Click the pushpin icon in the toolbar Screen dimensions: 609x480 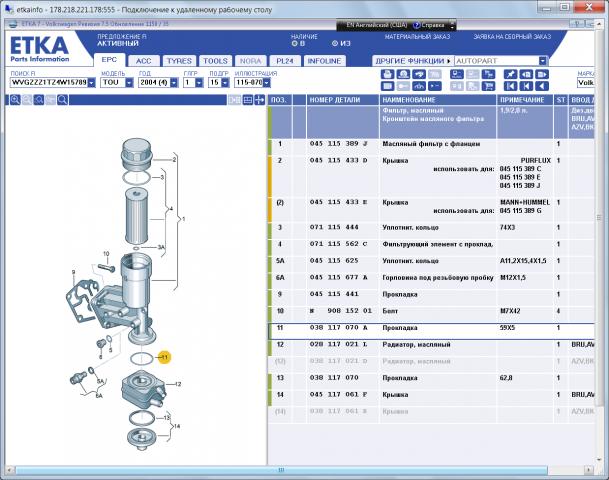pos(510,74)
